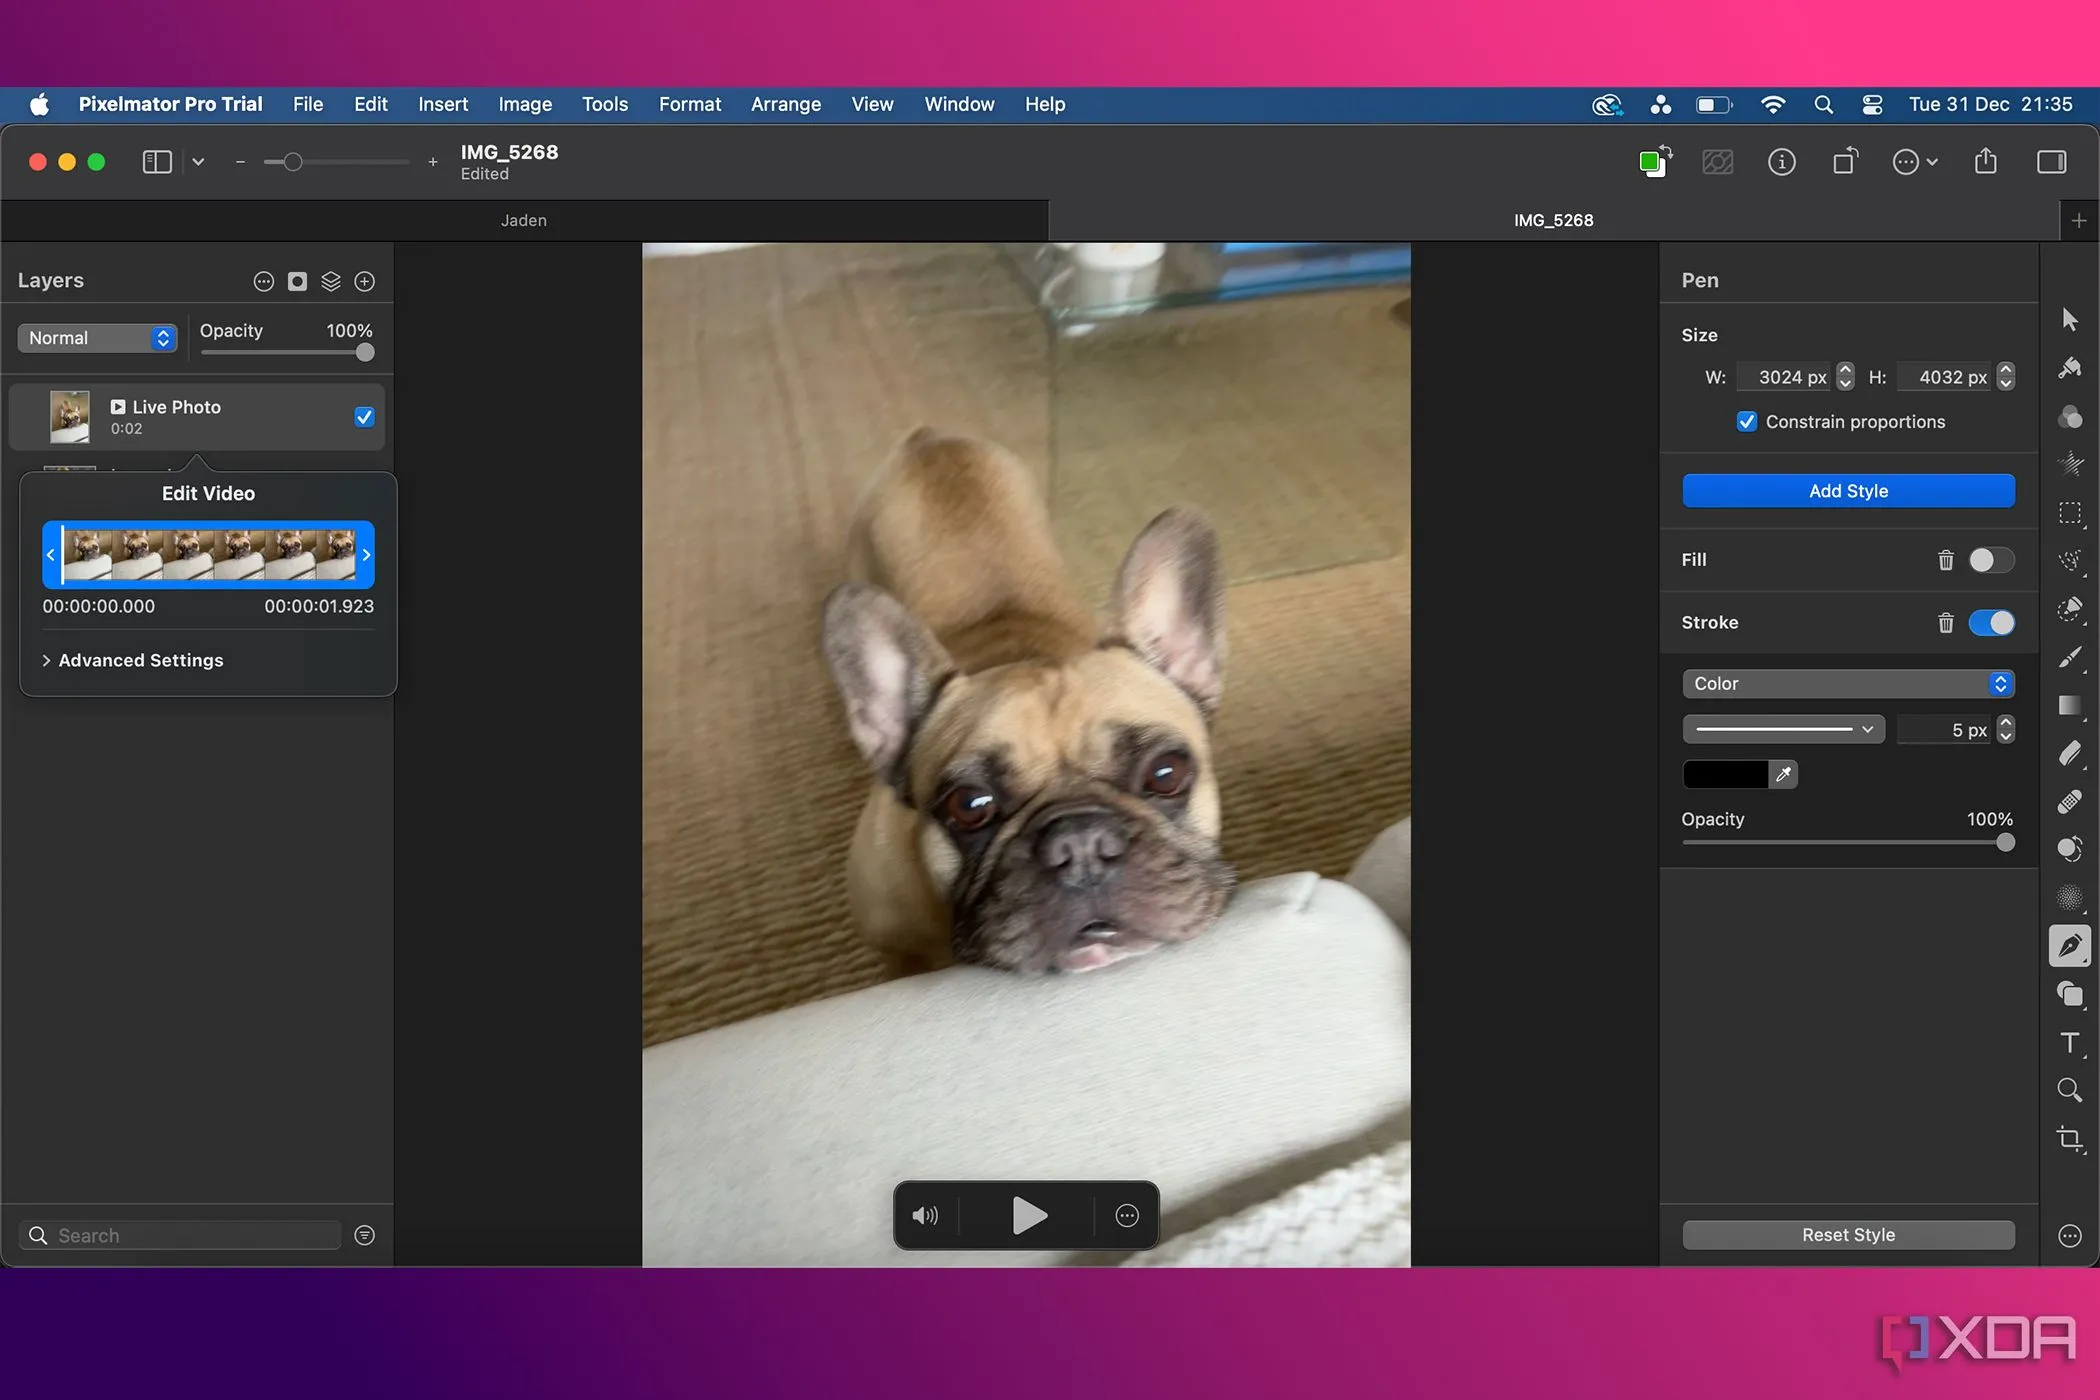Image resolution: width=2100 pixels, height=1400 pixels.
Task: Pick stroke color with the eyedropper
Action: [x=1783, y=775]
